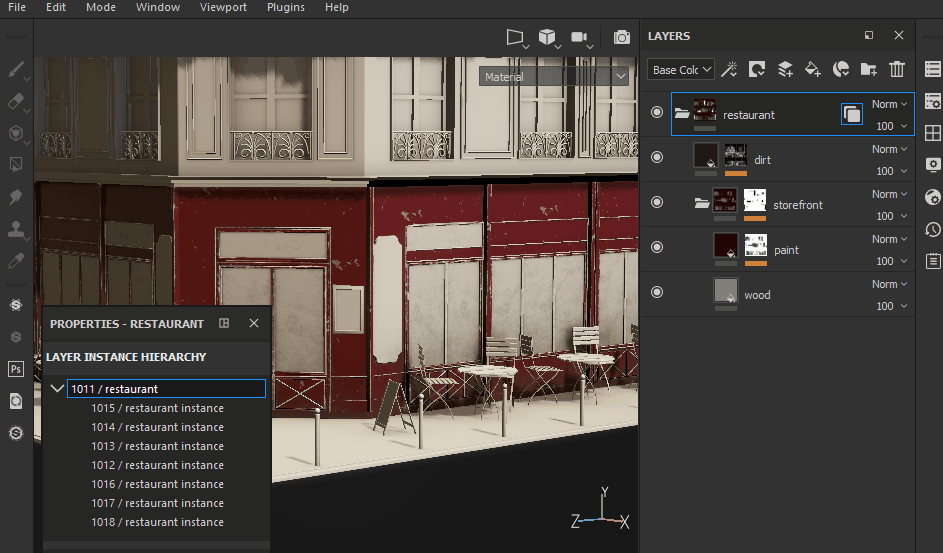The width and height of the screenshot is (943, 553).
Task: Open the Base Color channel dropdown
Action: tap(681, 70)
